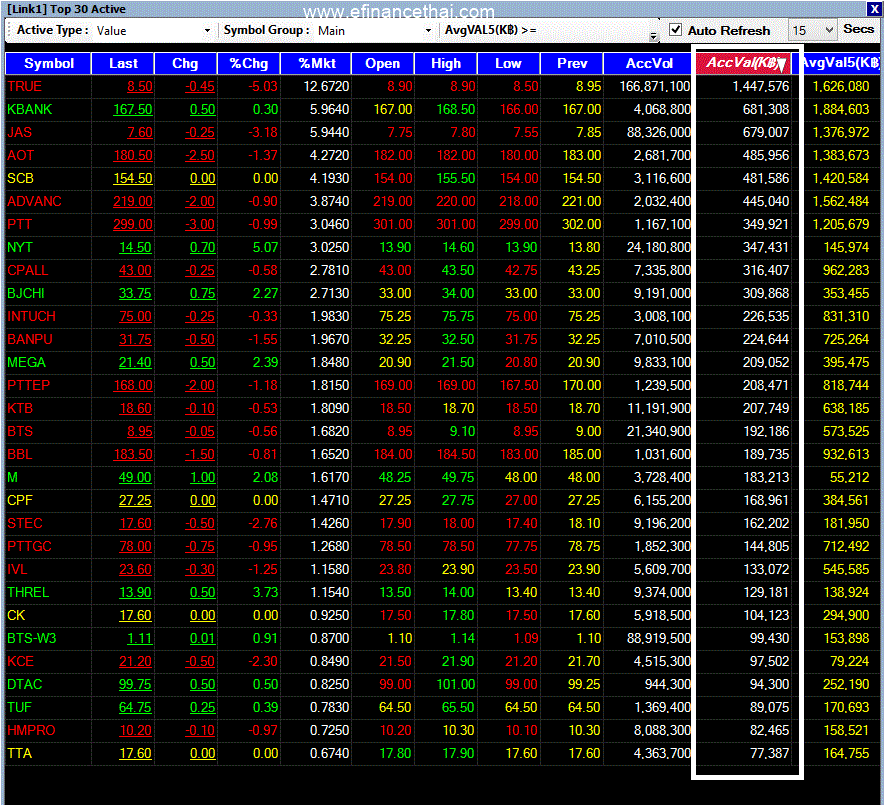Sort by the Chg column header
The width and height of the screenshot is (885, 805).
point(185,63)
